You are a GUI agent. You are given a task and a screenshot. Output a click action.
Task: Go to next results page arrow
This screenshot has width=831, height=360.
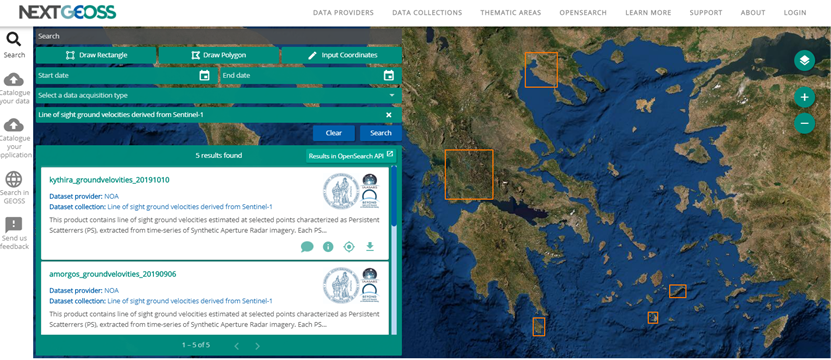coord(258,346)
